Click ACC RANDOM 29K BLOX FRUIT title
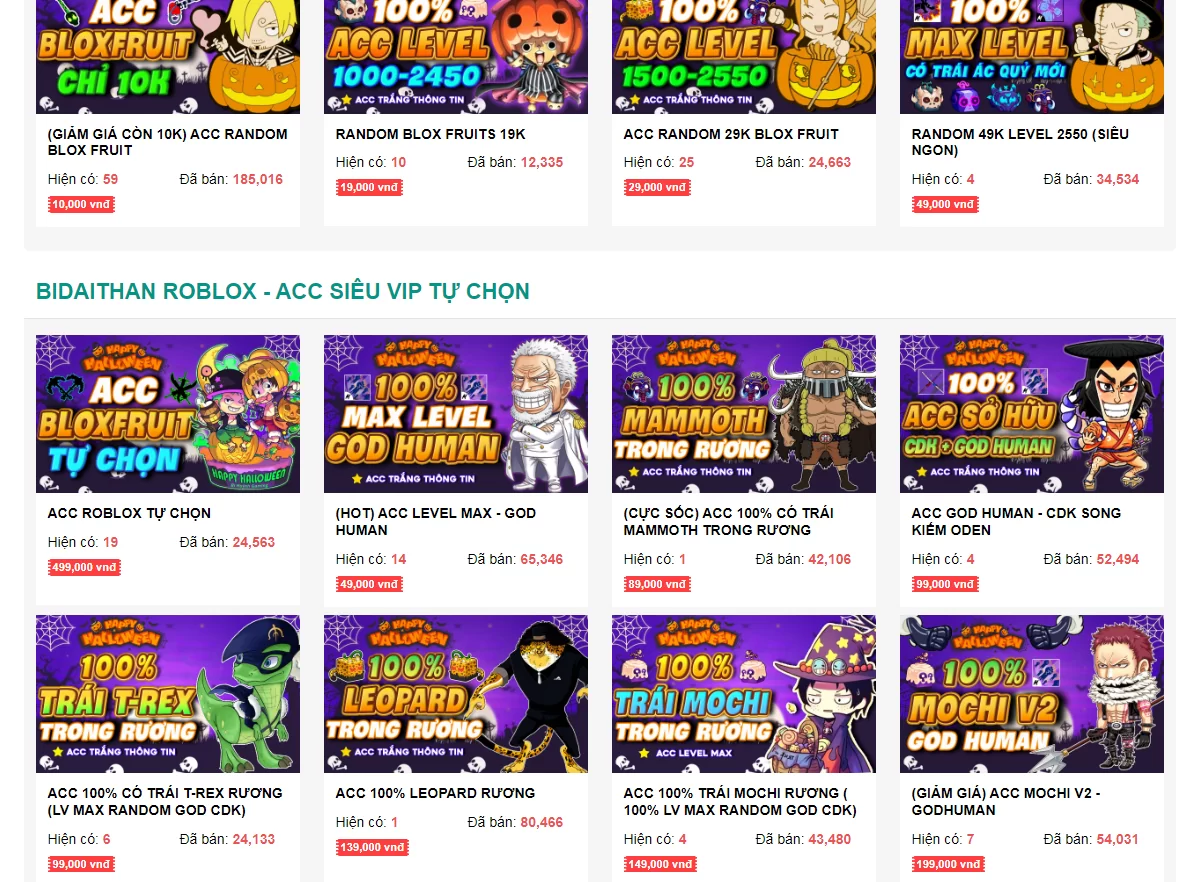This screenshot has height=882, width=1196. click(731, 134)
